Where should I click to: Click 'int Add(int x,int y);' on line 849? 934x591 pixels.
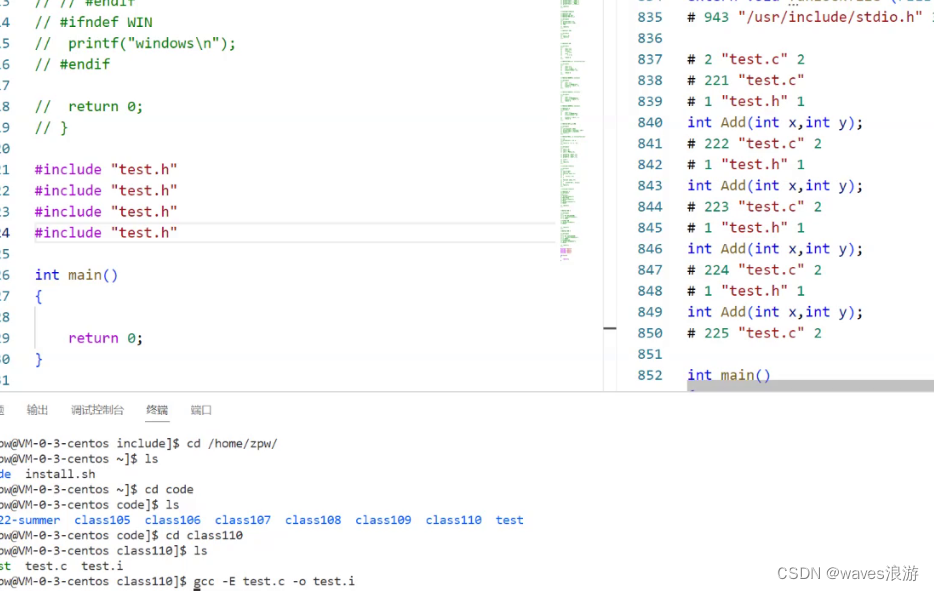pyautogui.click(x=775, y=312)
